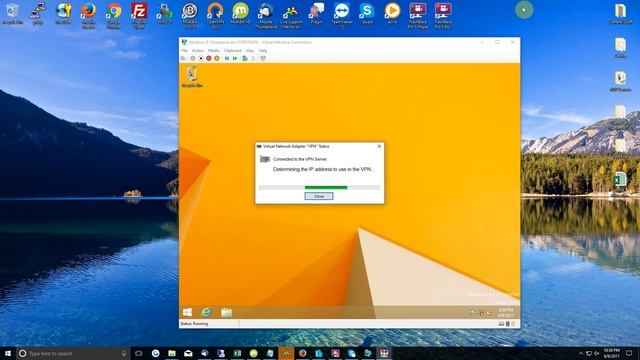The image size is (640, 360).
Task: Open File Explorer on the guest taskbar
Action: [x=226, y=313]
